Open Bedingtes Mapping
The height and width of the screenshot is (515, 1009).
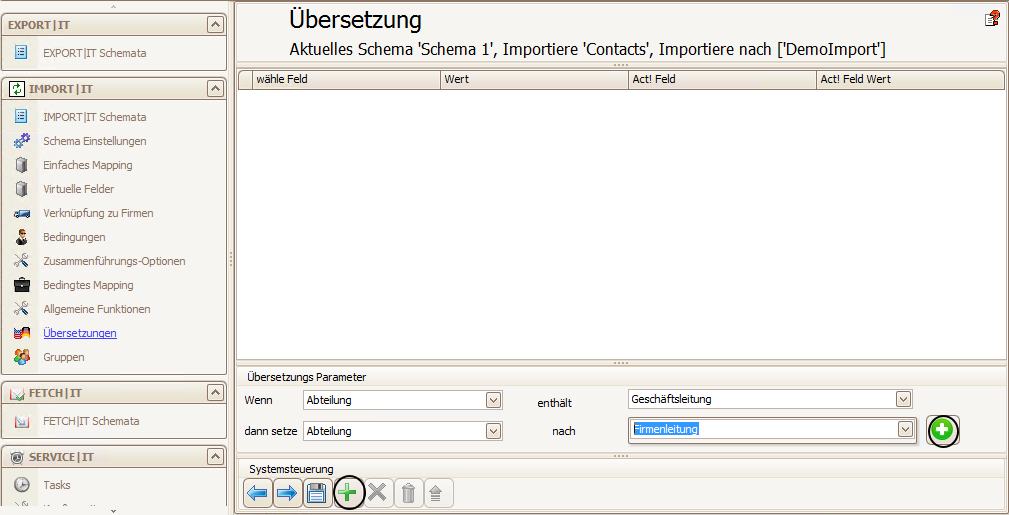point(88,285)
